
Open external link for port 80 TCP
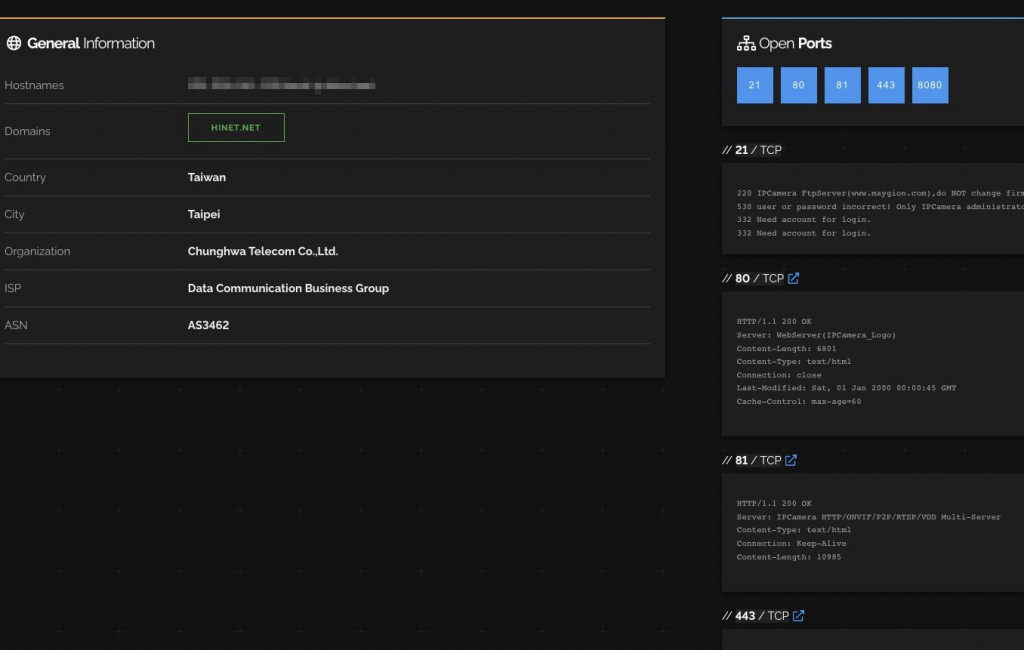793,278
